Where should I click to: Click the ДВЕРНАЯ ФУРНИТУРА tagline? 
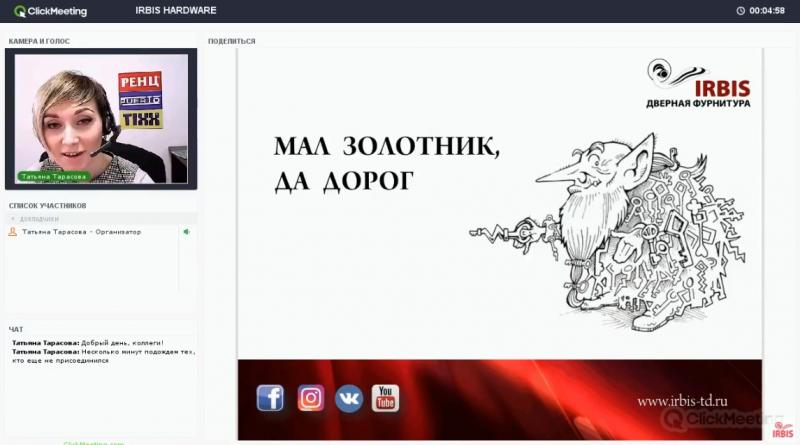pyautogui.click(x=698, y=104)
